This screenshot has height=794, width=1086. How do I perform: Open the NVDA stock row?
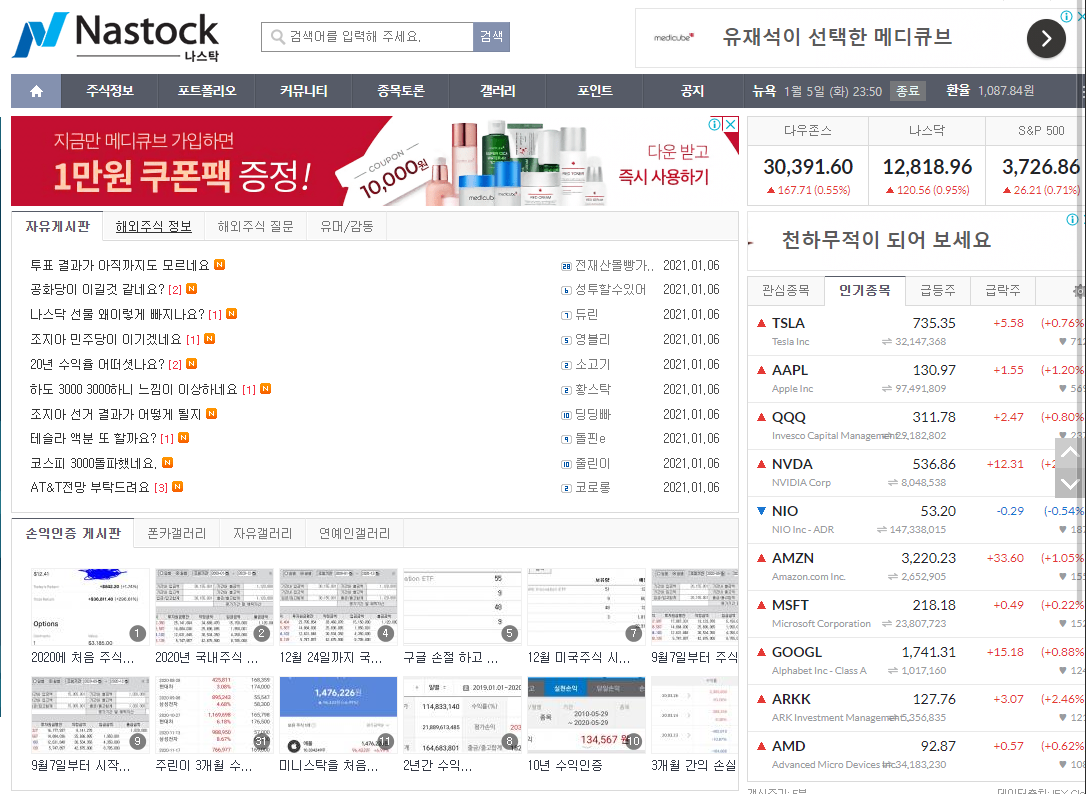tap(916, 473)
